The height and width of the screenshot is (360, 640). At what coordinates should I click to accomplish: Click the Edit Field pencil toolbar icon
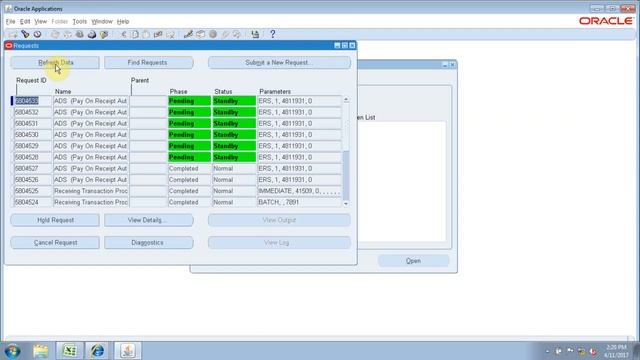click(x=188, y=34)
